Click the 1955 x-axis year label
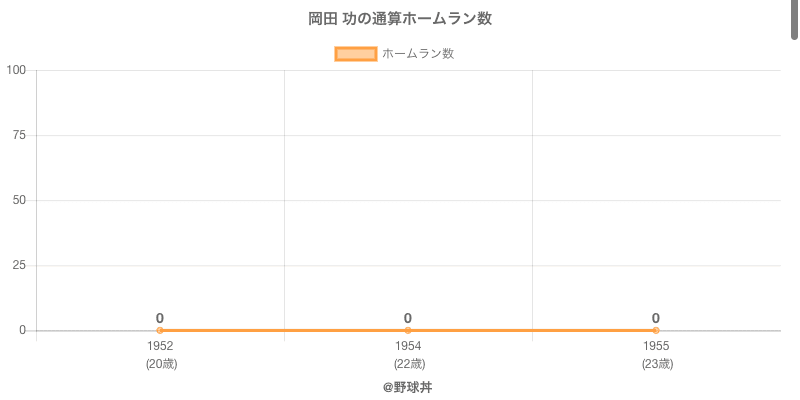This screenshot has width=800, height=400. pyautogui.click(x=656, y=346)
